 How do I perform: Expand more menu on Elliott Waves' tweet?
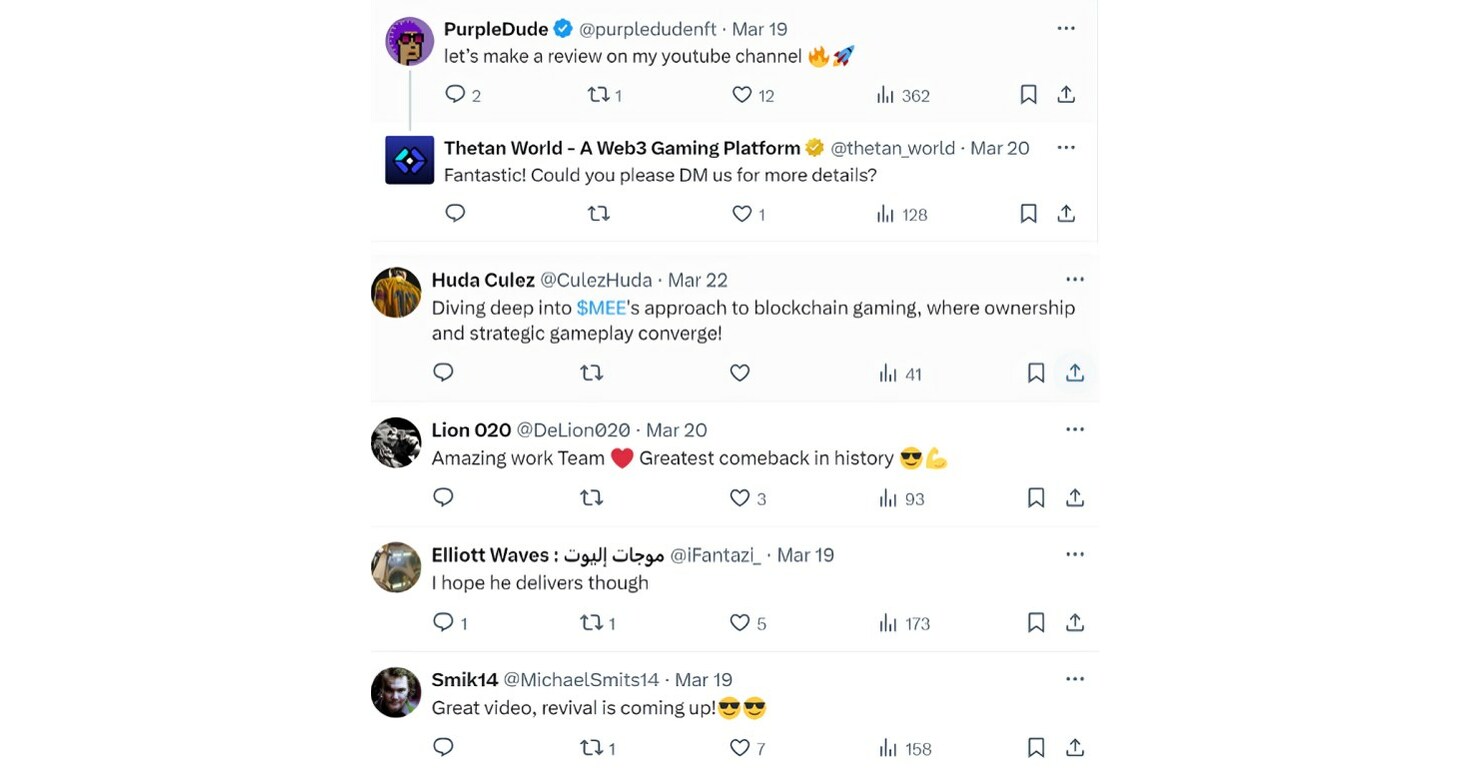(x=1075, y=554)
